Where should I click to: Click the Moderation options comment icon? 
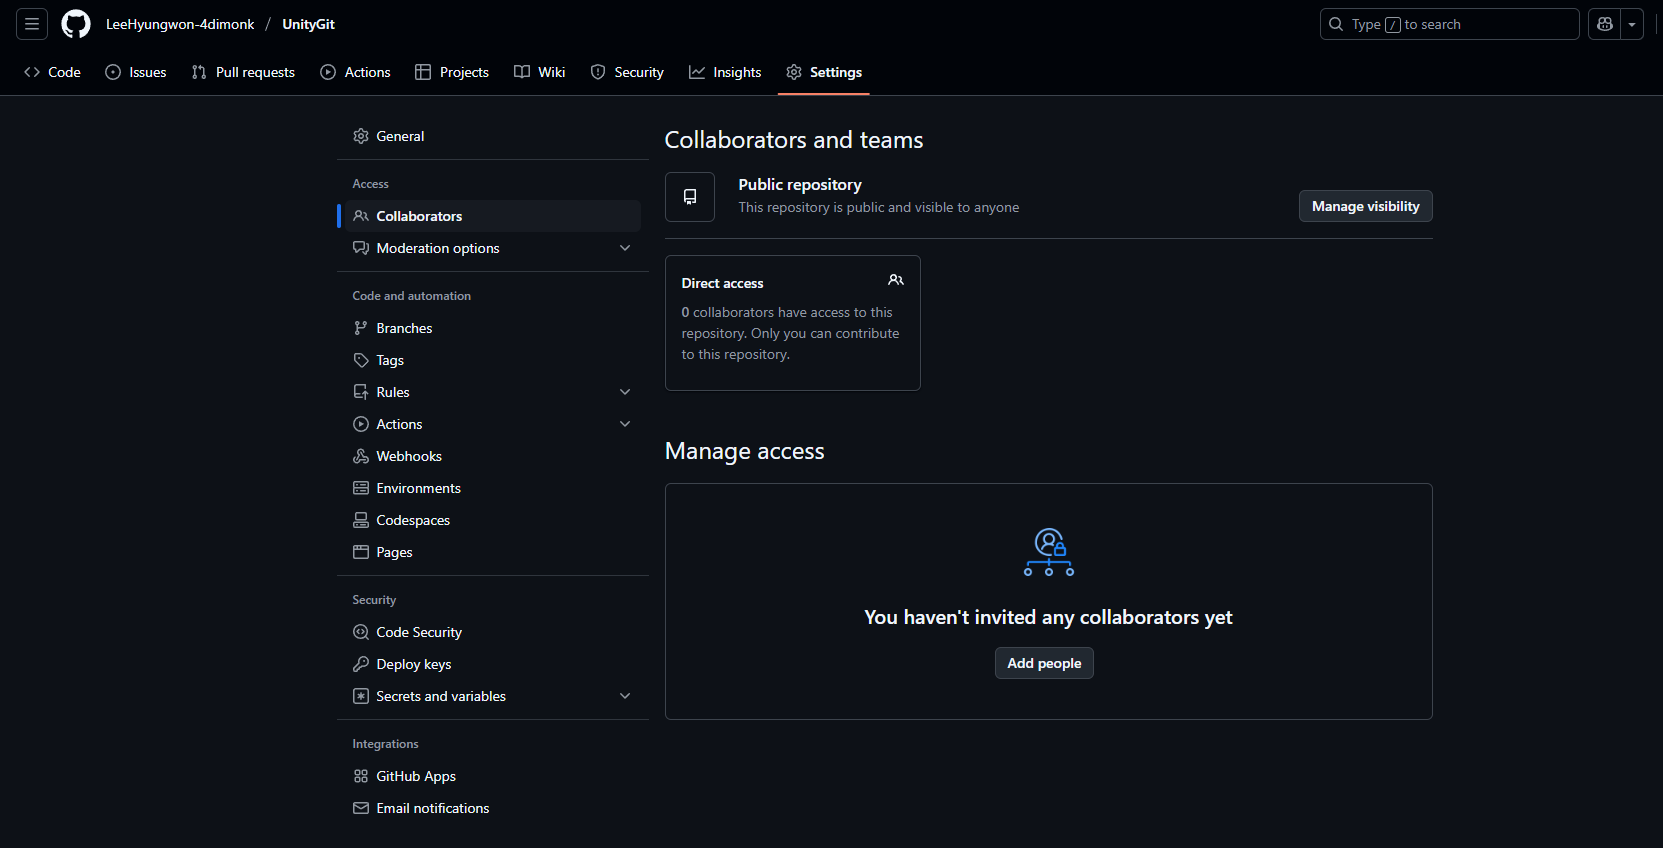(x=361, y=248)
